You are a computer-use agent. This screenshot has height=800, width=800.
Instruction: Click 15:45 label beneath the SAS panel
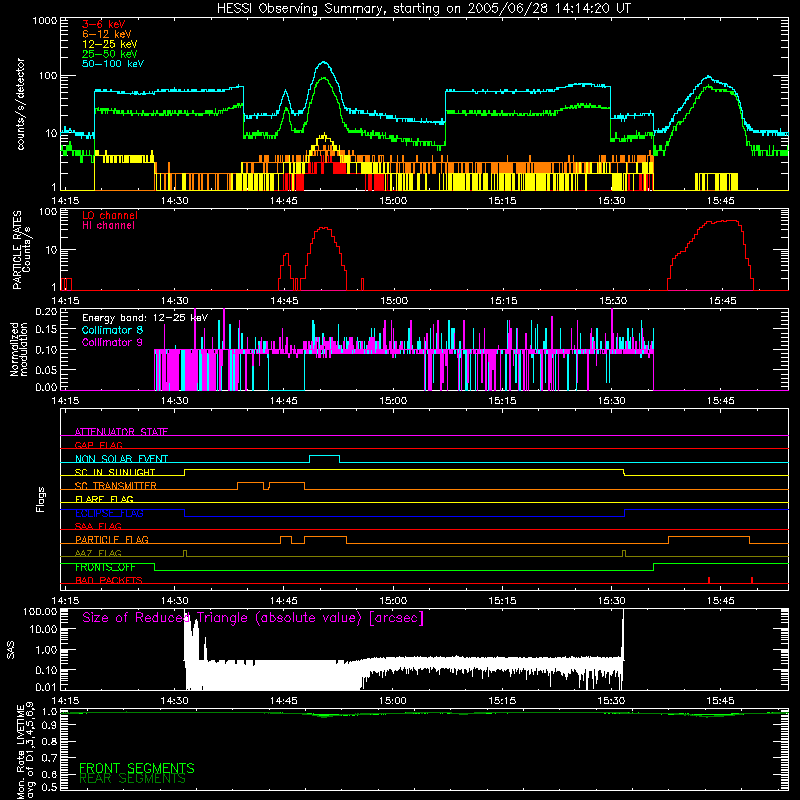720,701
